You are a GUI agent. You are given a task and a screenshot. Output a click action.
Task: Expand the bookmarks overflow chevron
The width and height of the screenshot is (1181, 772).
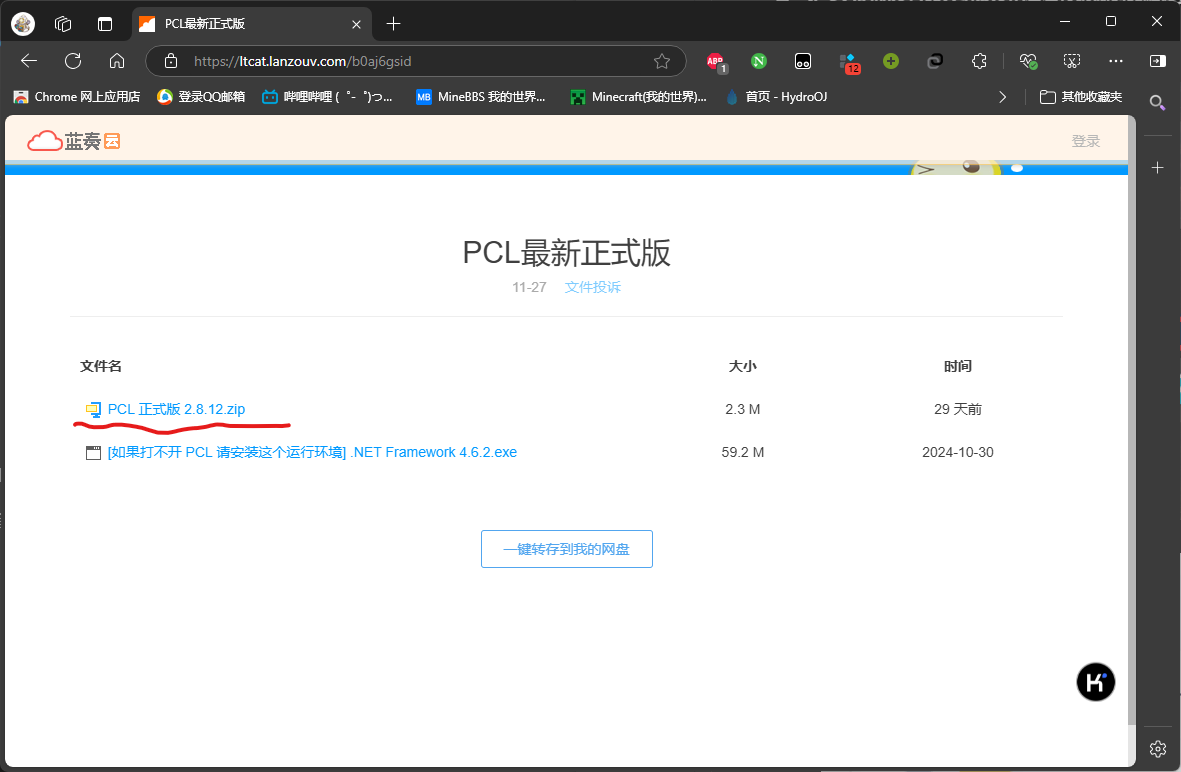tap(1002, 97)
